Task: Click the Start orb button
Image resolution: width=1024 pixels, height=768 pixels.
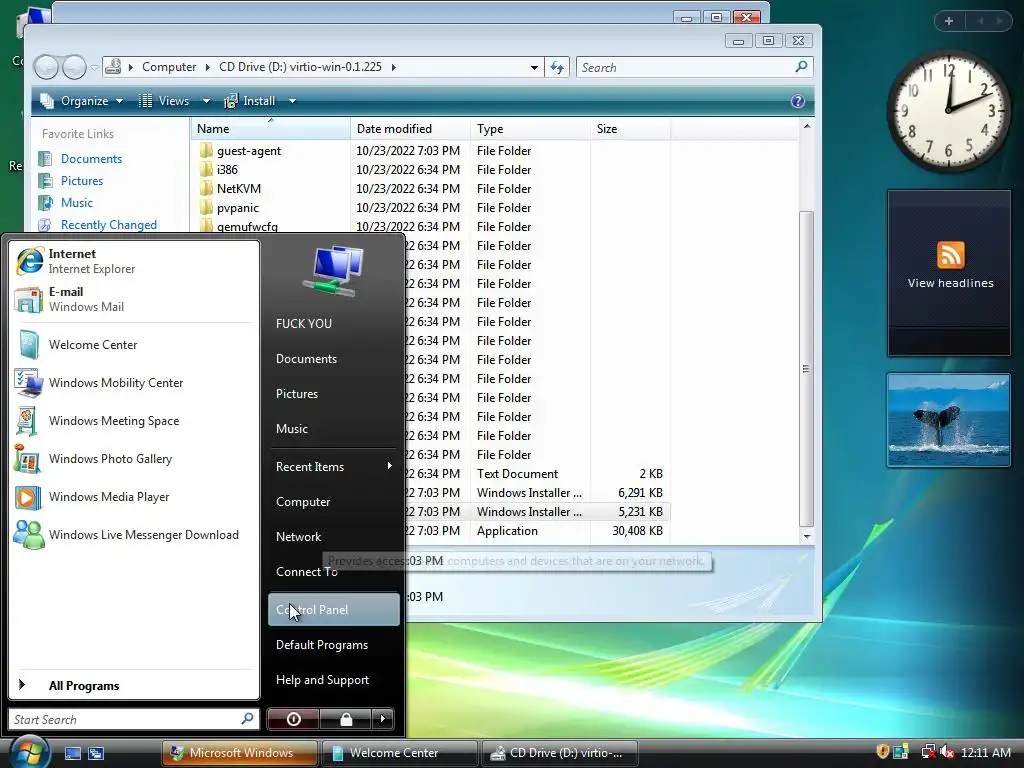Action: (29, 752)
